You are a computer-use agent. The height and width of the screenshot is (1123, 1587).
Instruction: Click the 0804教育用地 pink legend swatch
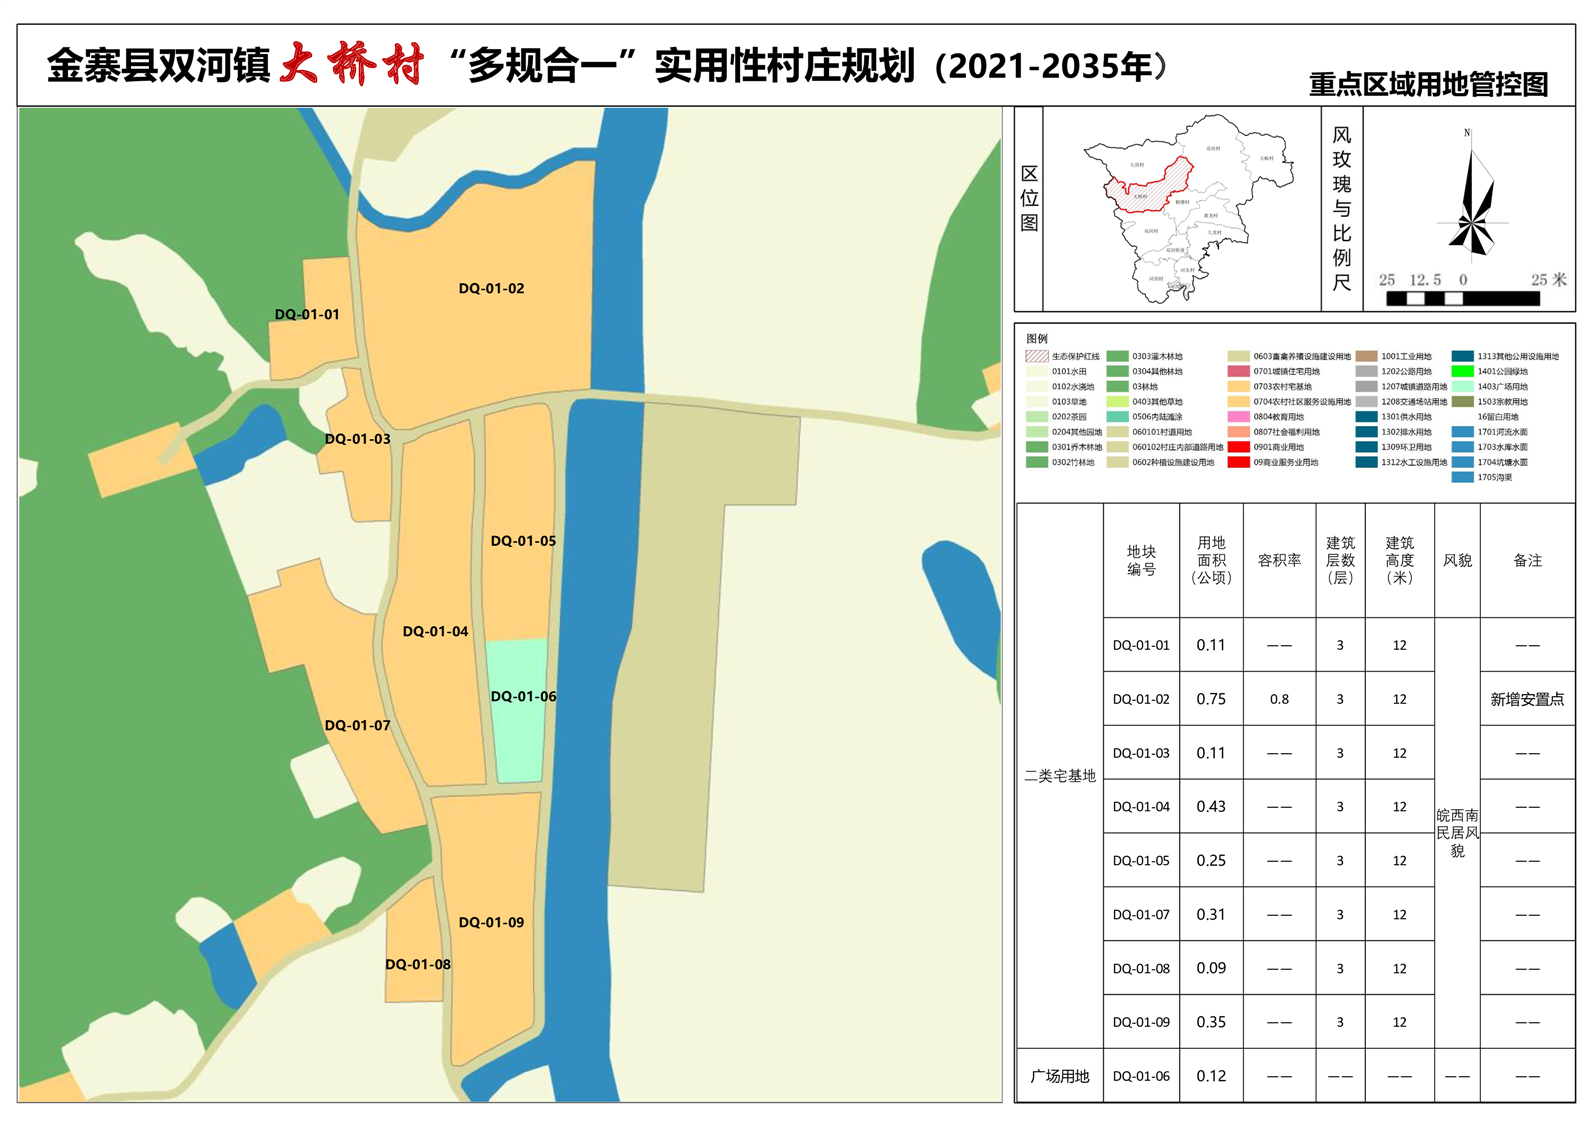(x=1238, y=417)
